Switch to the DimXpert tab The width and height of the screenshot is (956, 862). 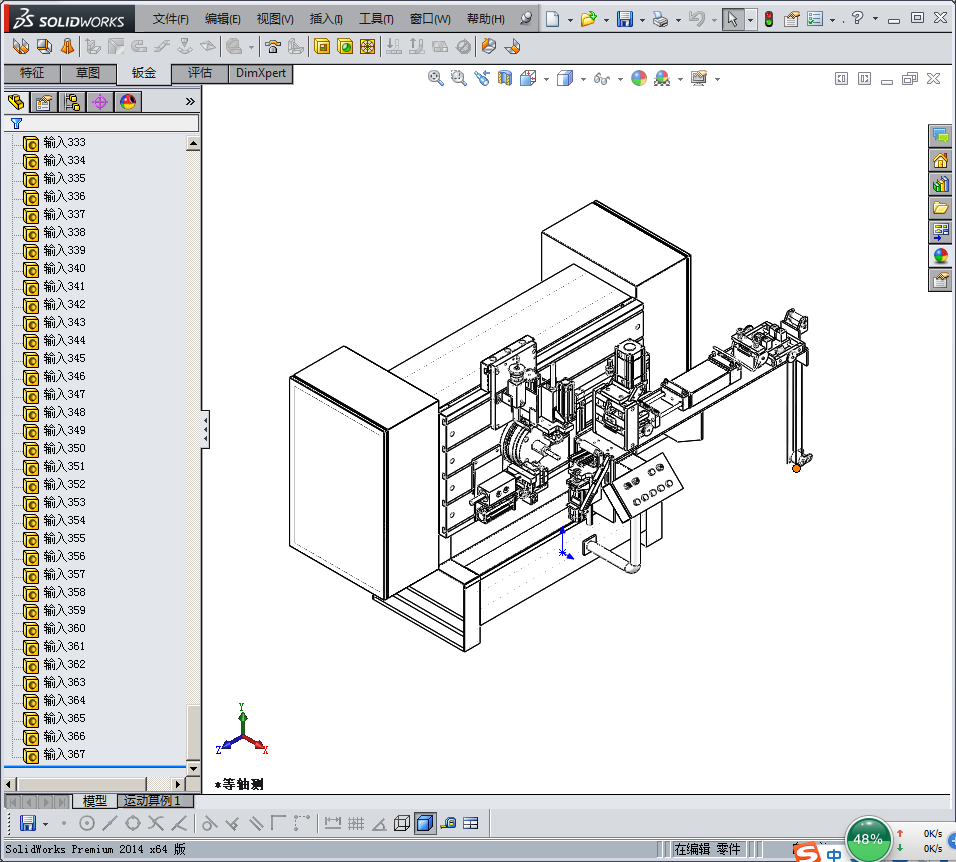pos(260,73)
